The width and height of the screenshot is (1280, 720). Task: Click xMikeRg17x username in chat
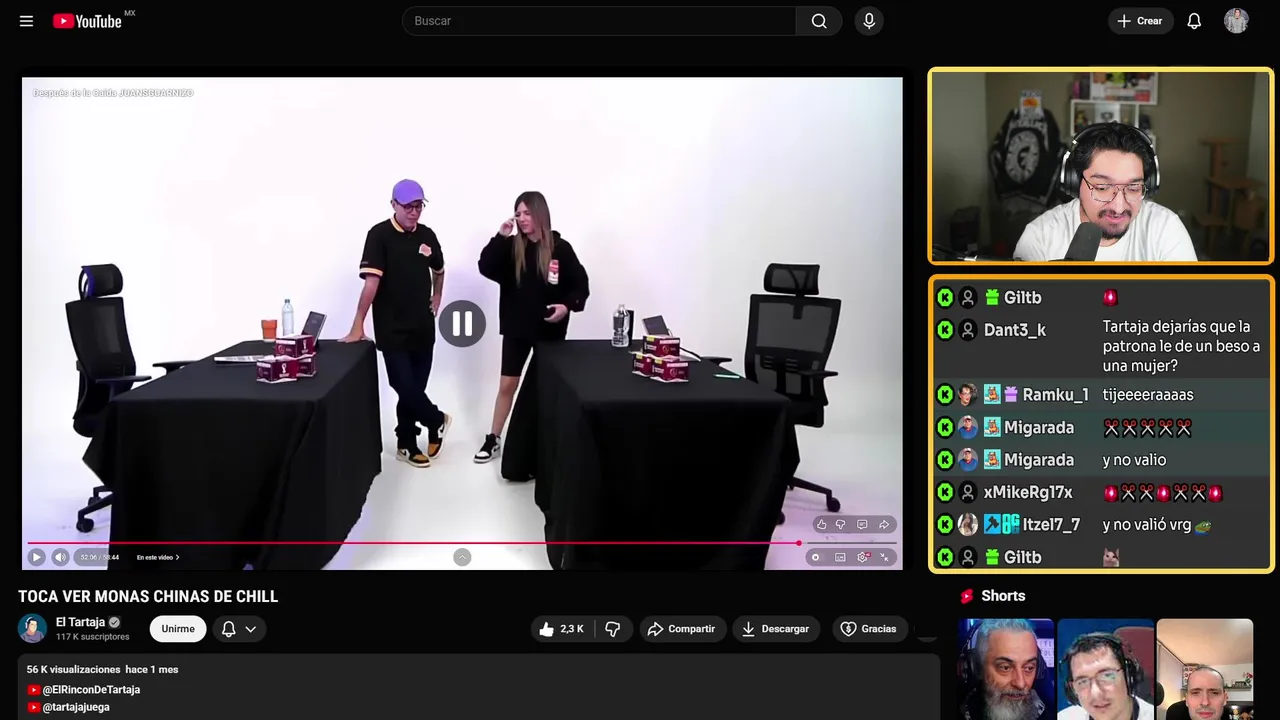[1028, 492]
